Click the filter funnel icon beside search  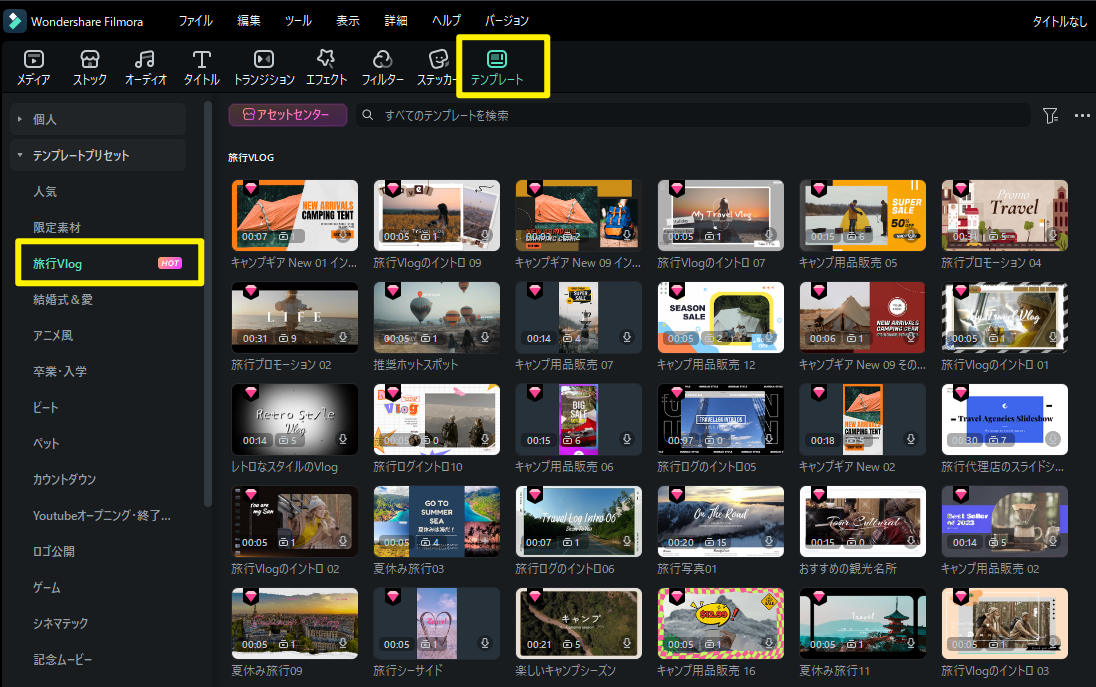tap(1050, 116)
